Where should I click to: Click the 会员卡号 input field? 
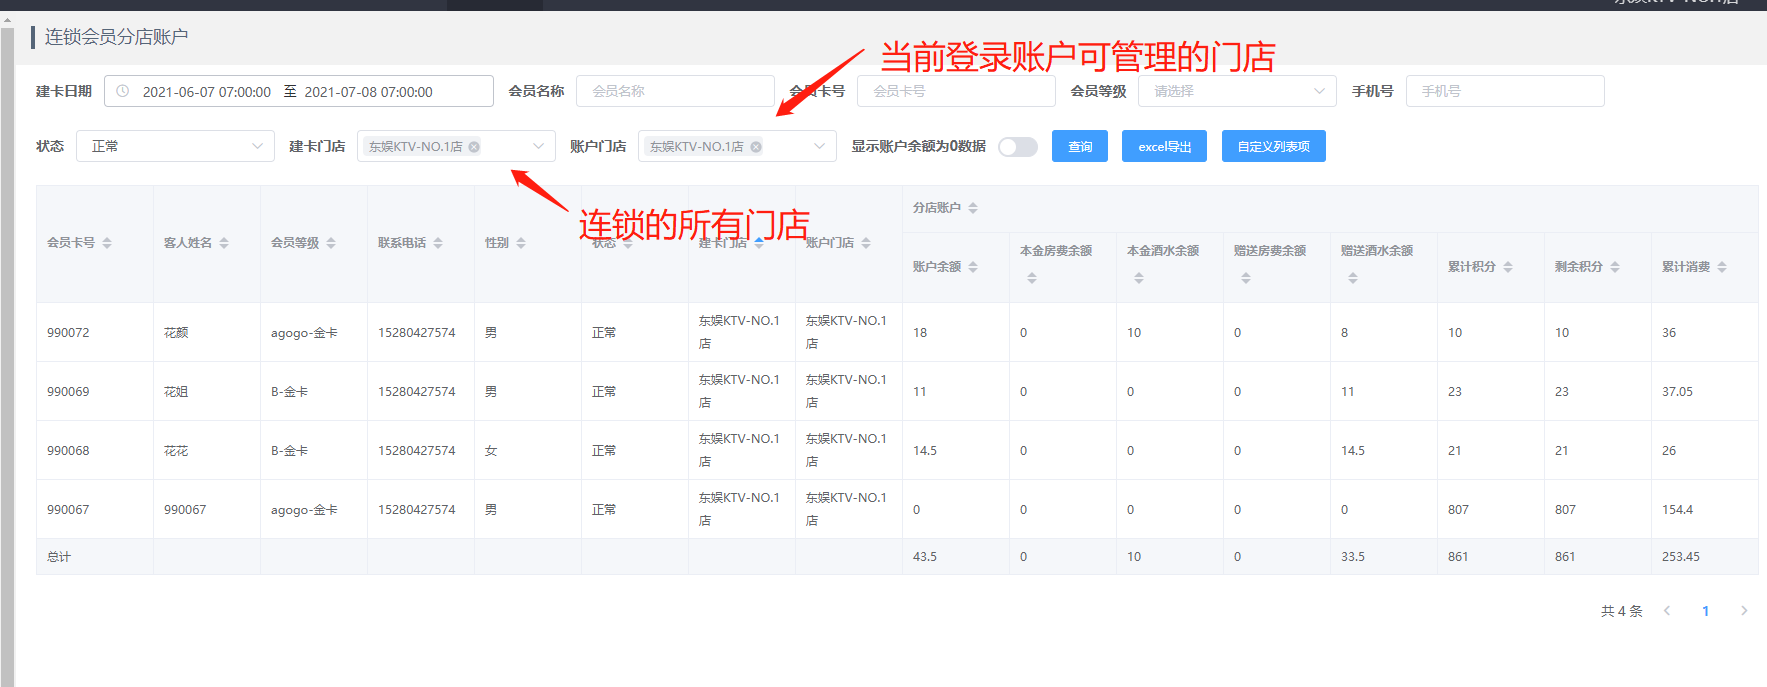pos(956,91)
